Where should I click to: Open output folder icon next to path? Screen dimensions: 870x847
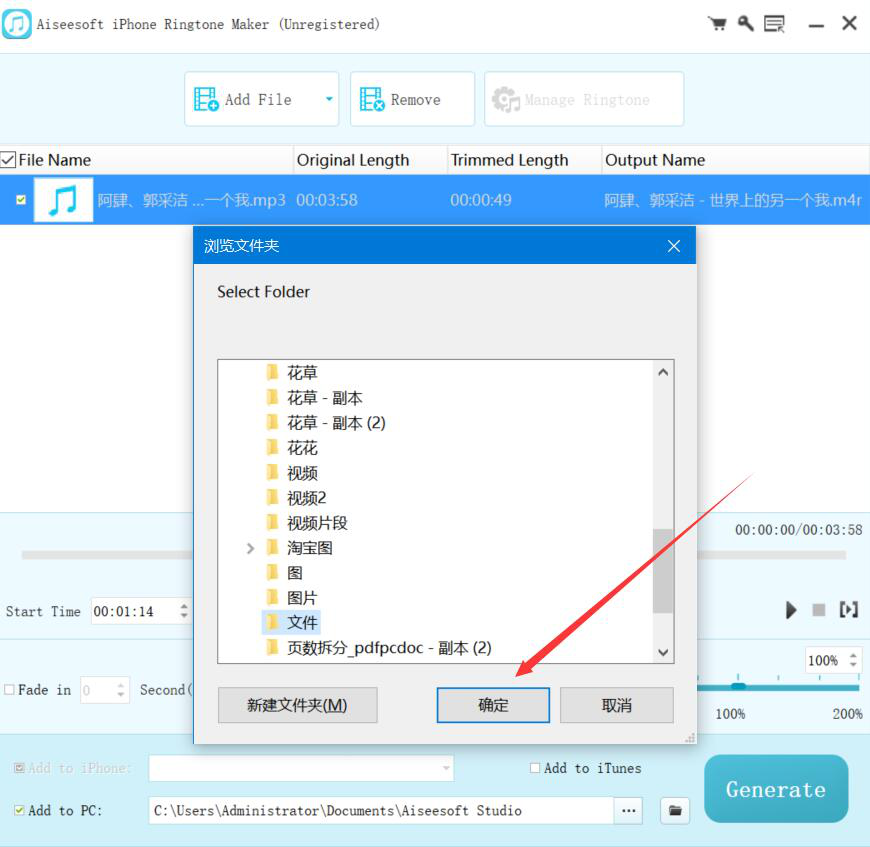tap(675, 810)
